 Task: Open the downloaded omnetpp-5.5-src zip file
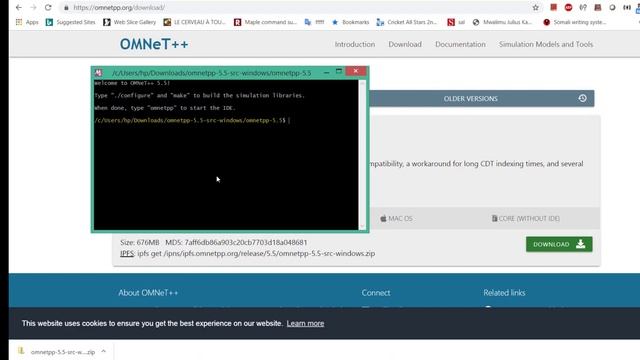57,351
